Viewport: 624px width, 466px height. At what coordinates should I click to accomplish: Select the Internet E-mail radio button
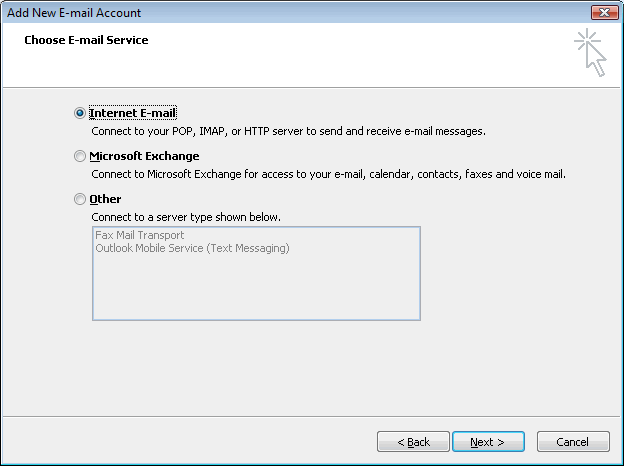[80, 114]
